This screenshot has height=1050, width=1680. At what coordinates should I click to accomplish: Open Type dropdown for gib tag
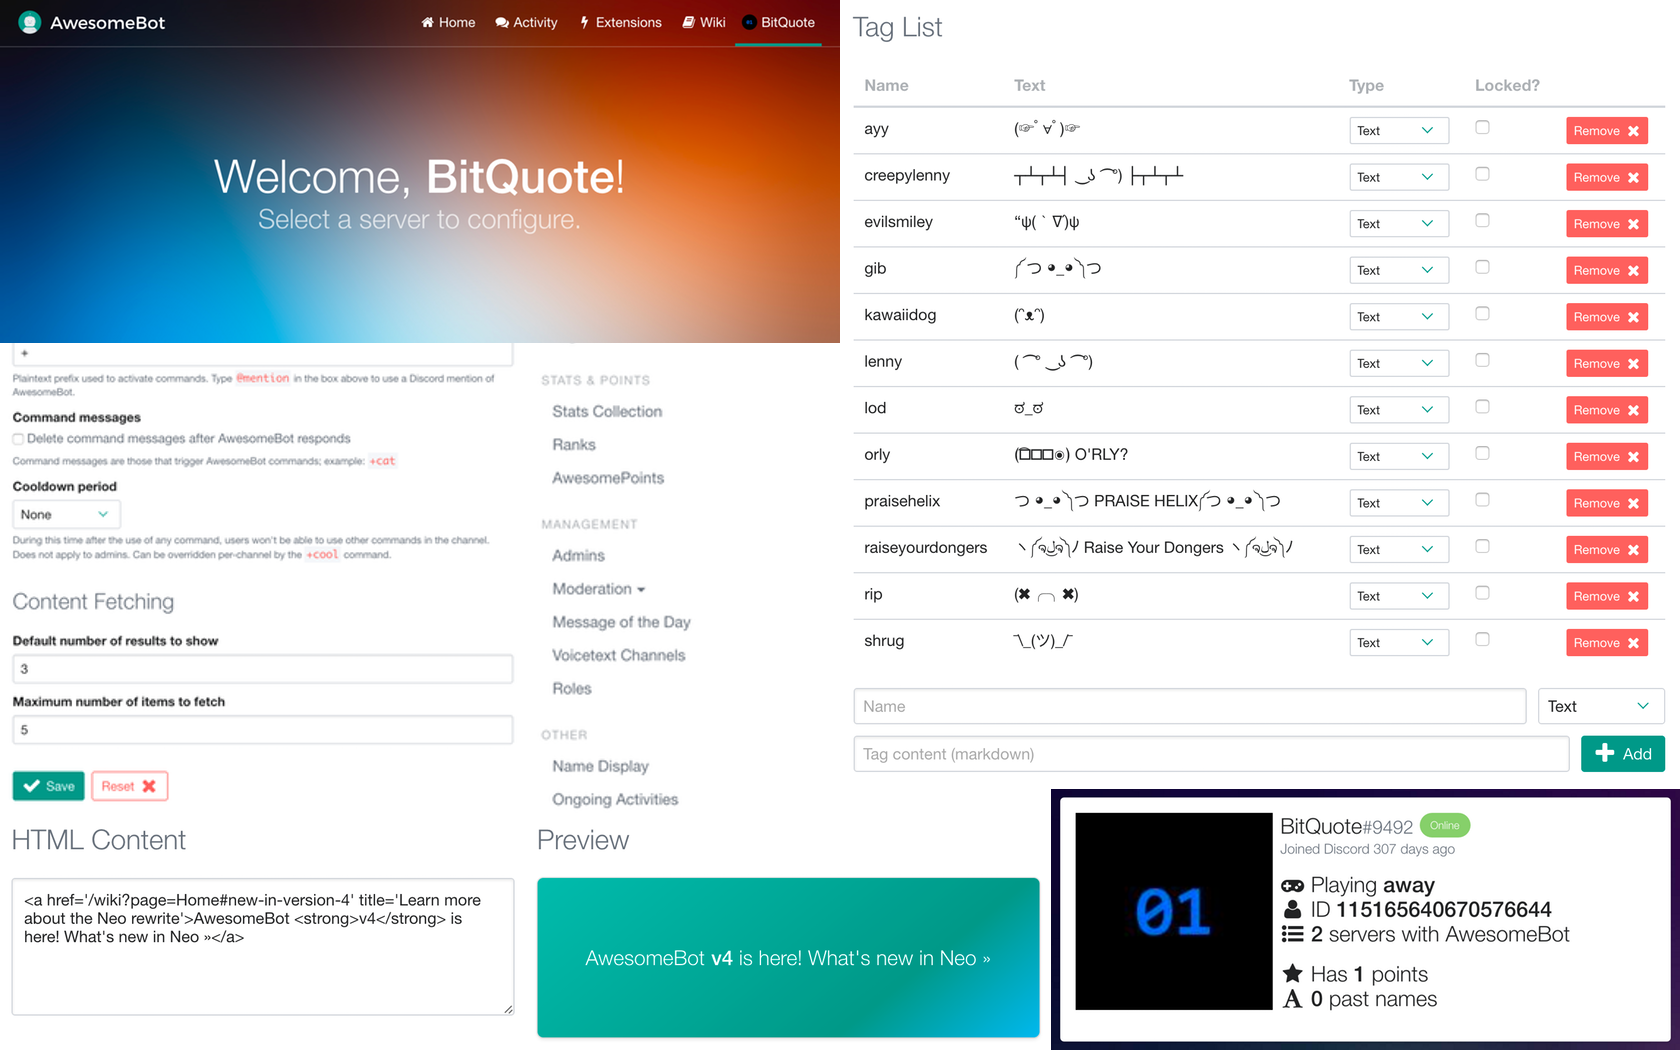click(1398, 270)
